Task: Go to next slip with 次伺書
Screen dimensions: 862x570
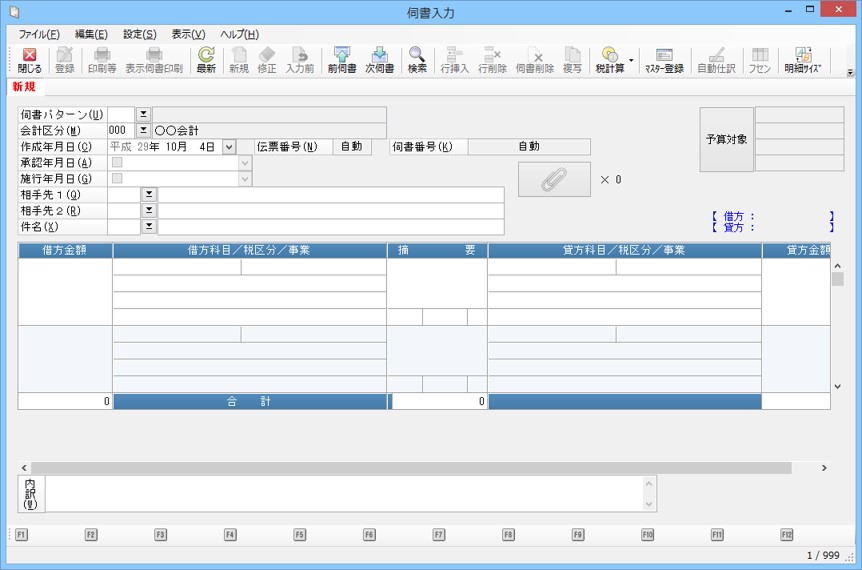Action: click(379, 60)
